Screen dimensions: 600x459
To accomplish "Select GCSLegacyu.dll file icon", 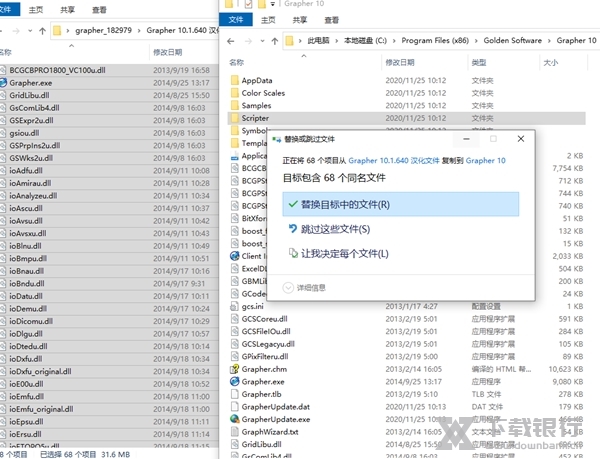I will click(235, 344).
